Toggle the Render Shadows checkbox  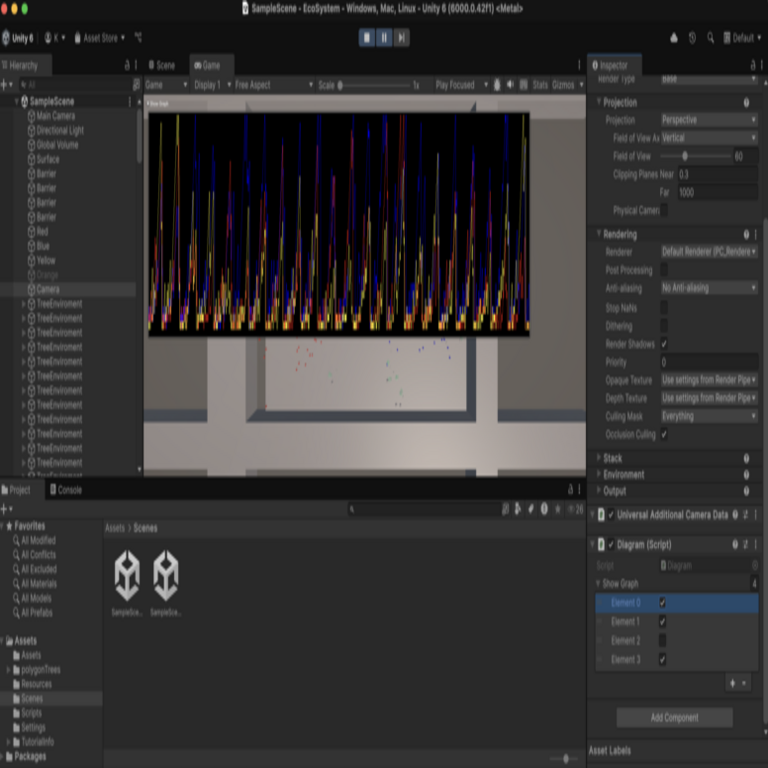(664, 344)
